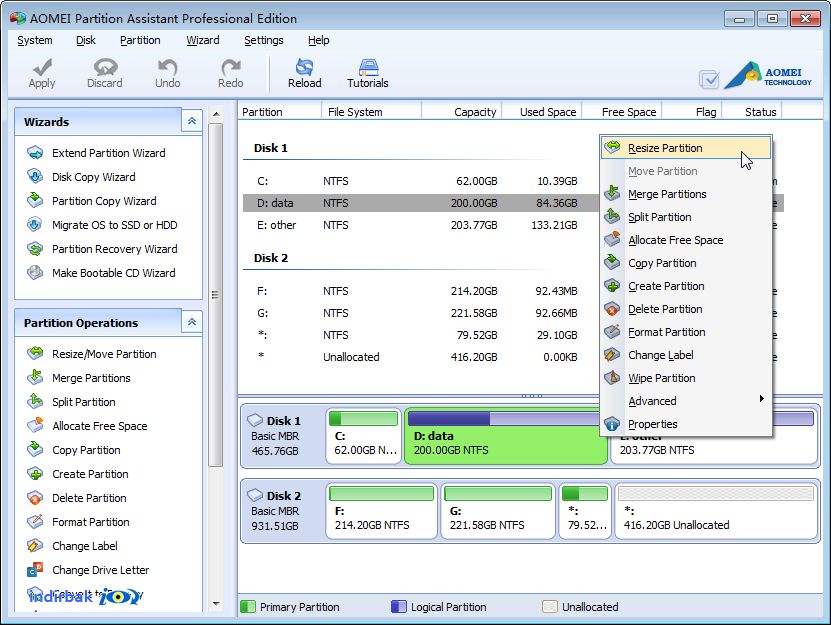Choose Format Partition in context menu
This screenshot has height=625, width=831.
point(686,332)
